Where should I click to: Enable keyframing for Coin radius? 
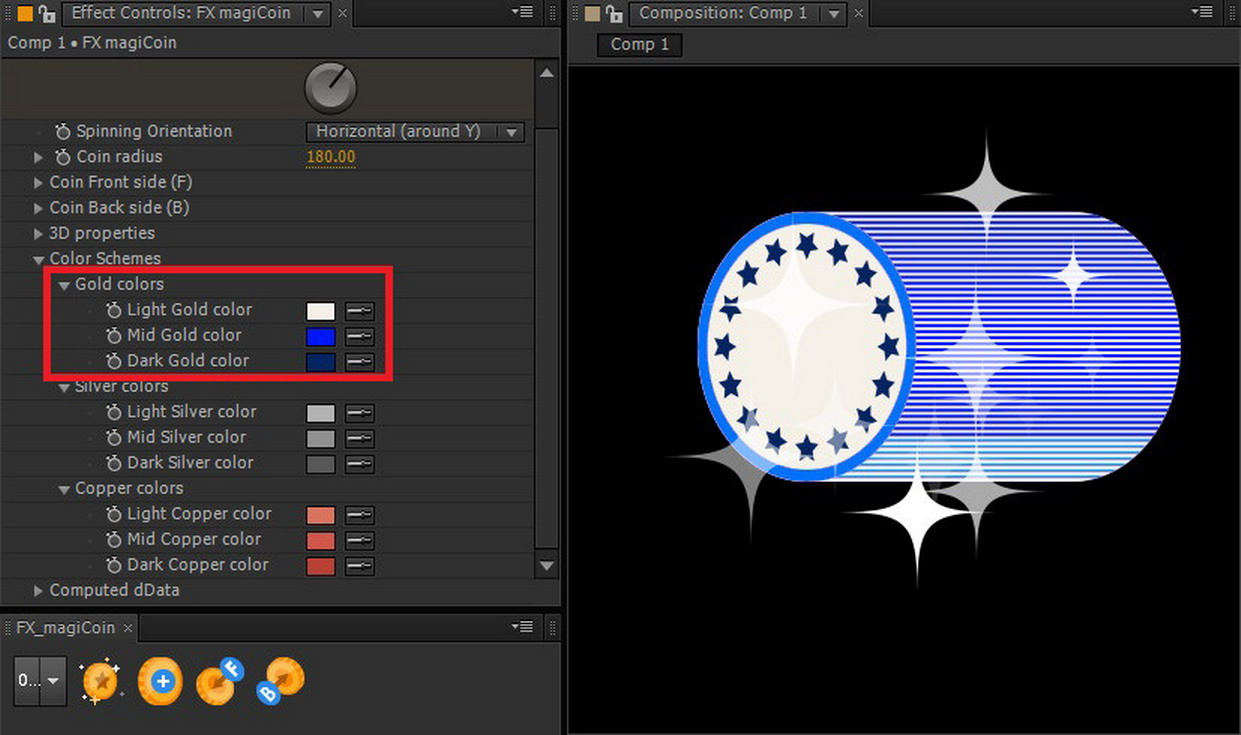click(x=64, y=156)
